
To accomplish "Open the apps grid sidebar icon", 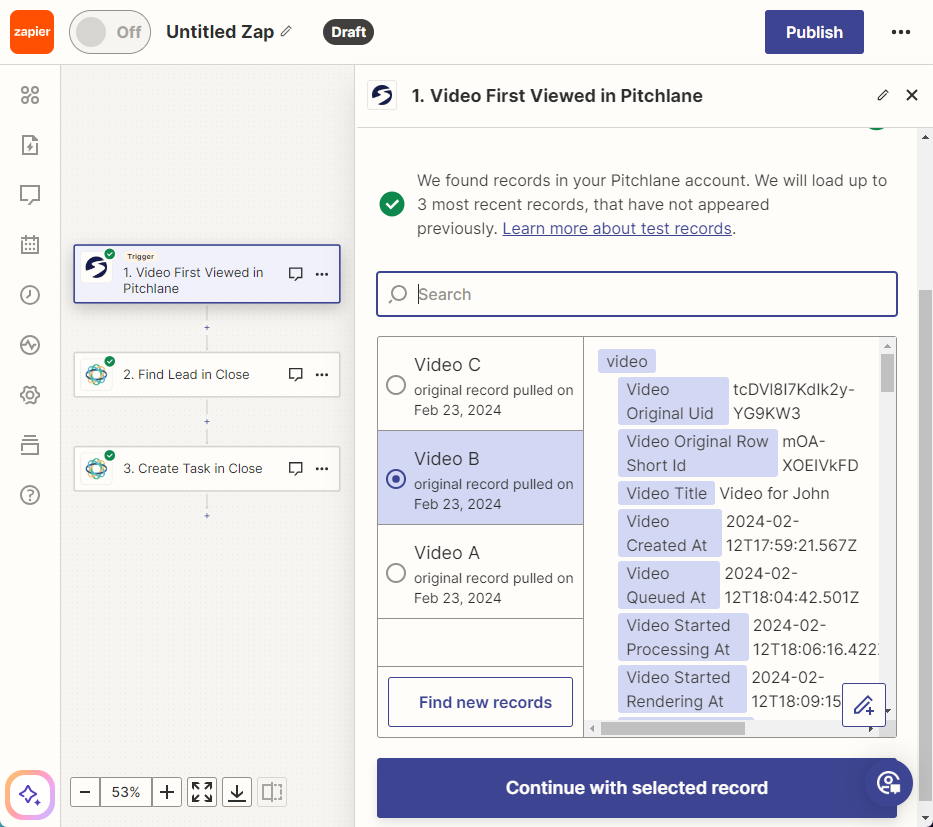I will point(30,95).
